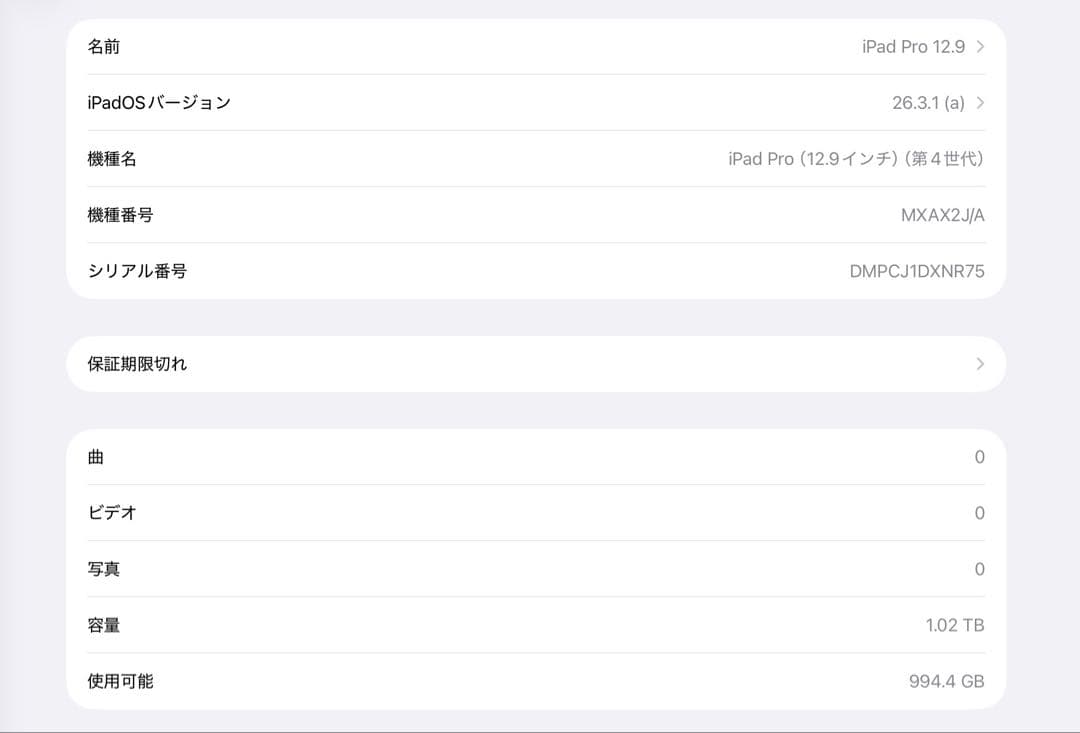This screenshot has width=1080, height=733.
Task: Expand the iPadOSバージョン chevron
Action: (980, 103)
